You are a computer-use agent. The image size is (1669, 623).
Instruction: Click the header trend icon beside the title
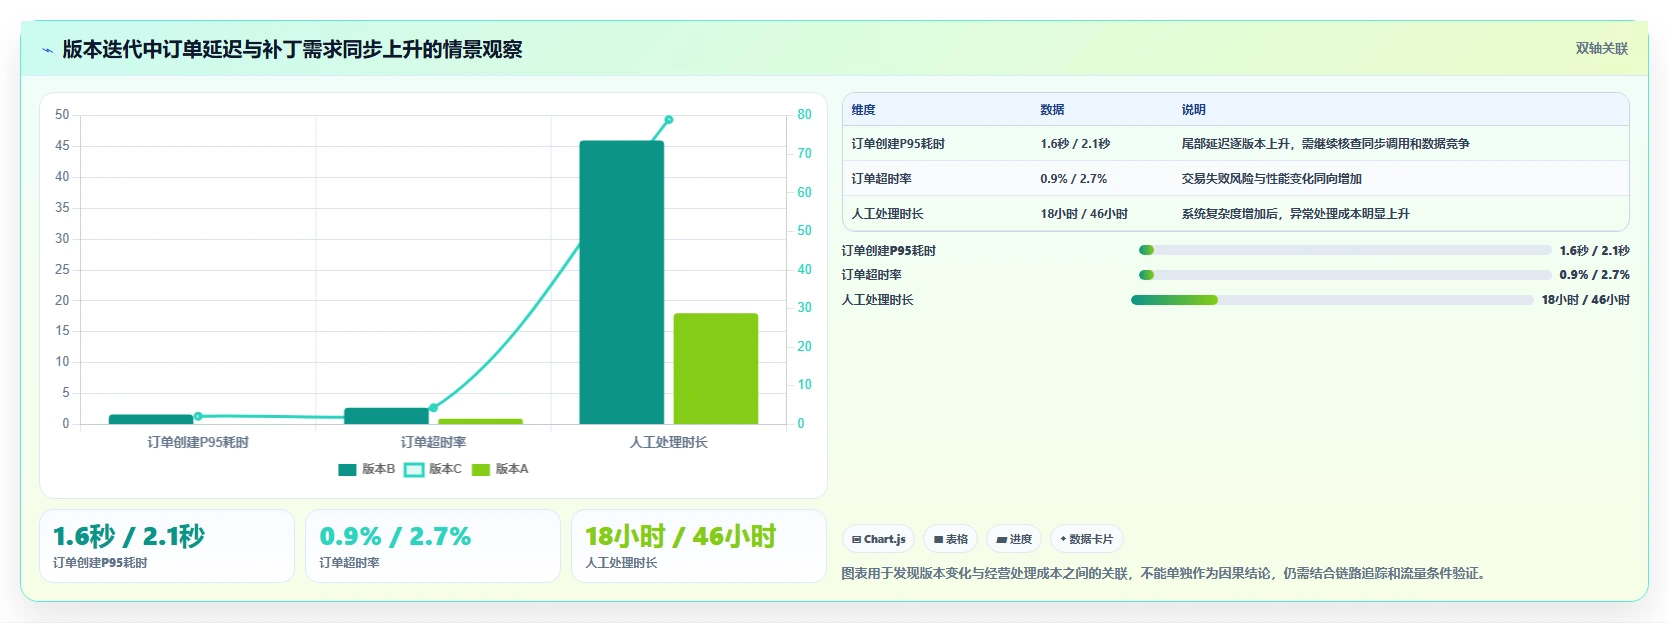point(47,50)
